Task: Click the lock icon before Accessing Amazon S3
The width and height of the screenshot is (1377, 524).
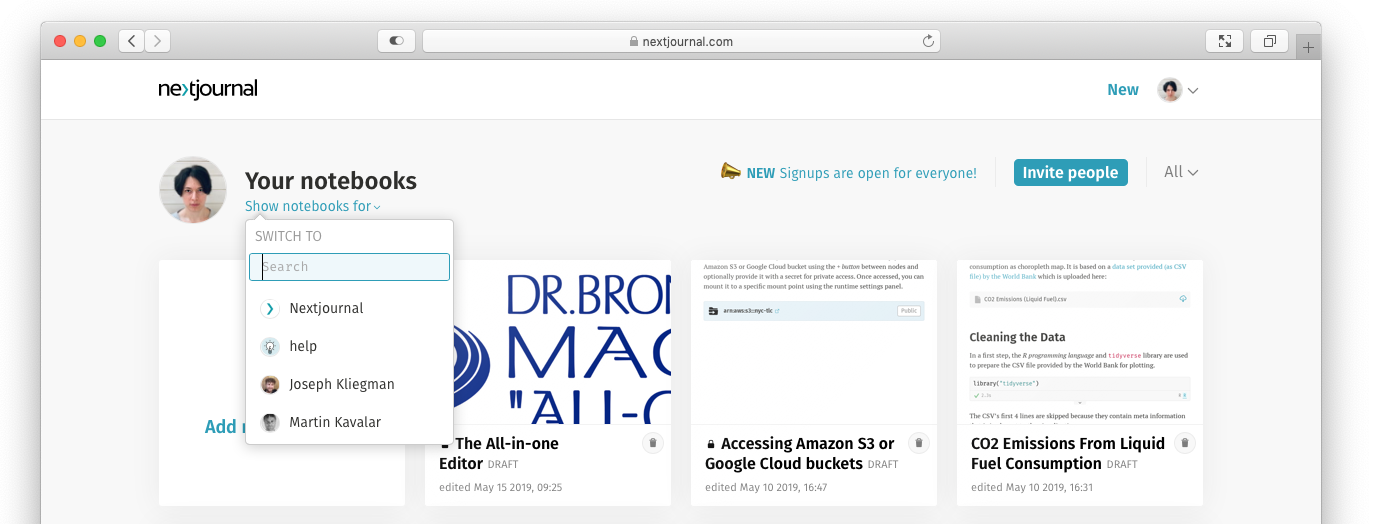Action: [711, 444]
